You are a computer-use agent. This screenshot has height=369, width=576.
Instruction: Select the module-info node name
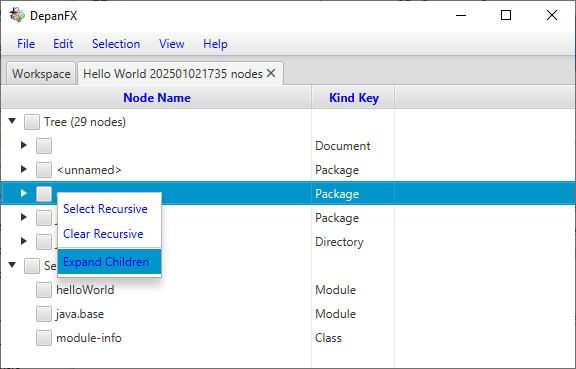pos(89,338)
